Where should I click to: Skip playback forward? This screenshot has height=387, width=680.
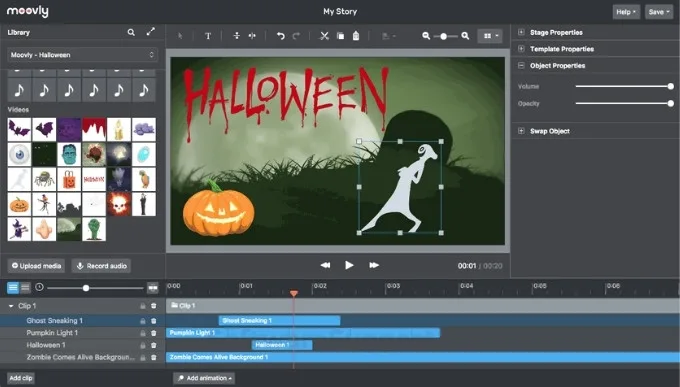point(374,265)
